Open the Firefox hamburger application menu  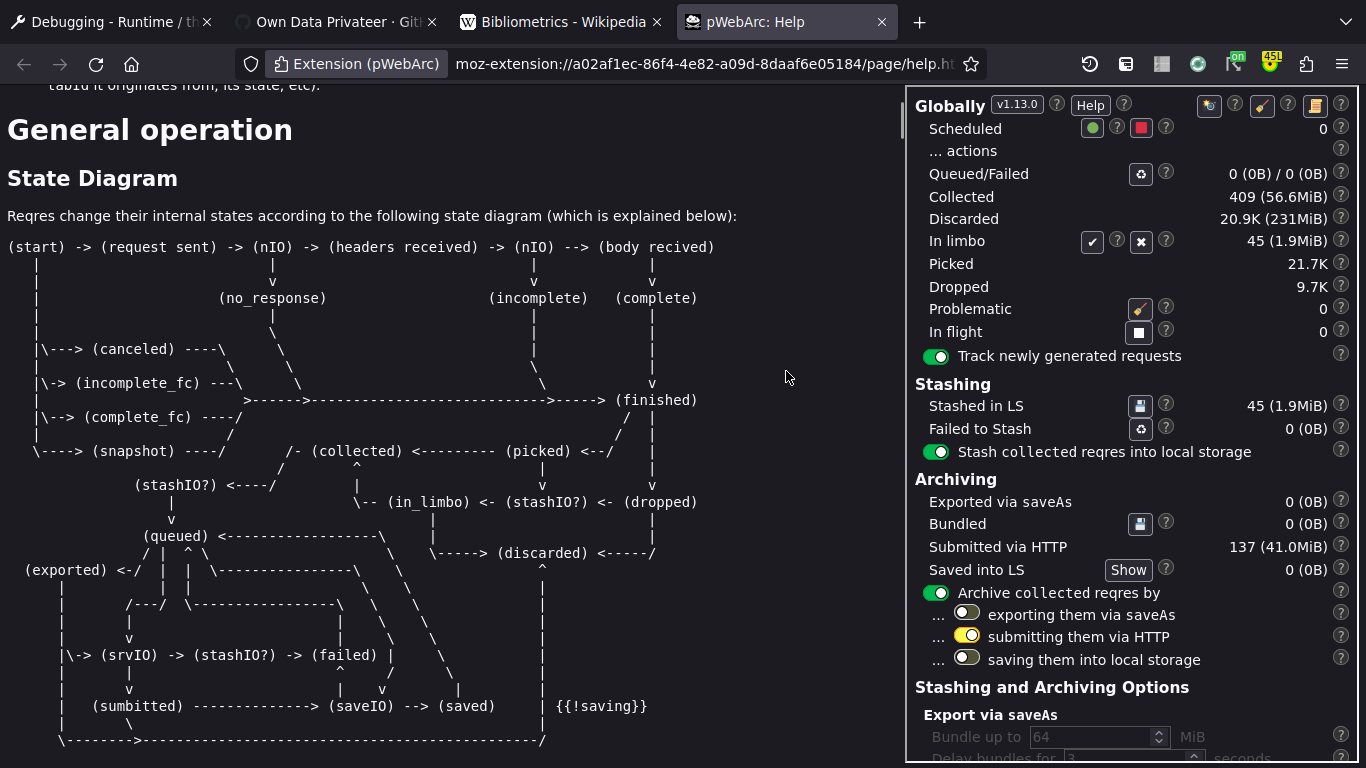1342,64
